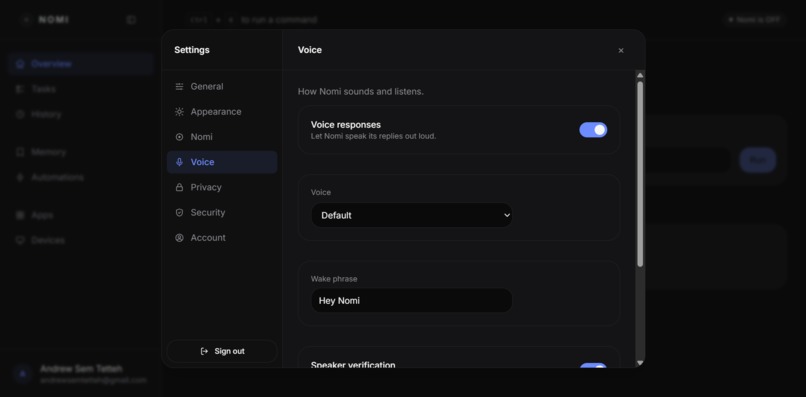
Task: Click the Run button behind the dialog
Action: (758, 160)
